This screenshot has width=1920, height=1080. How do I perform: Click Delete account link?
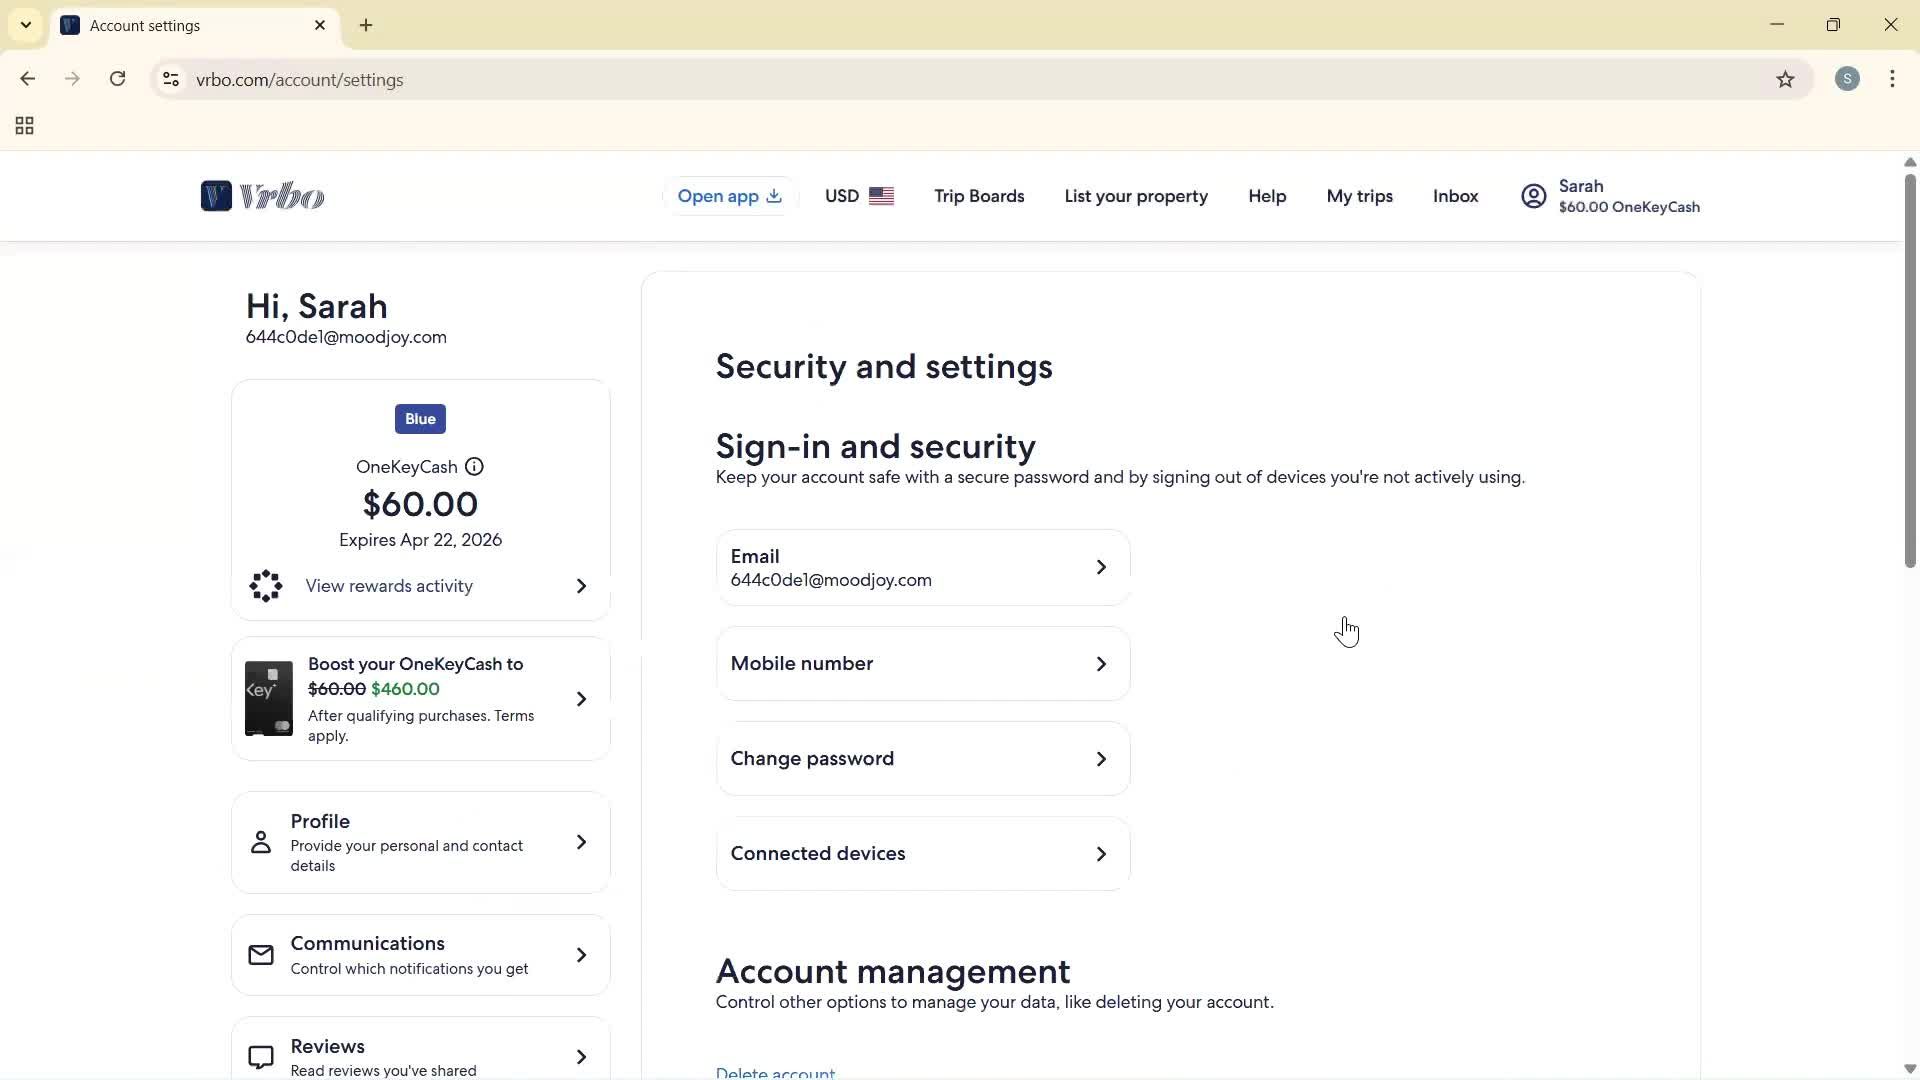point(775,1072)
